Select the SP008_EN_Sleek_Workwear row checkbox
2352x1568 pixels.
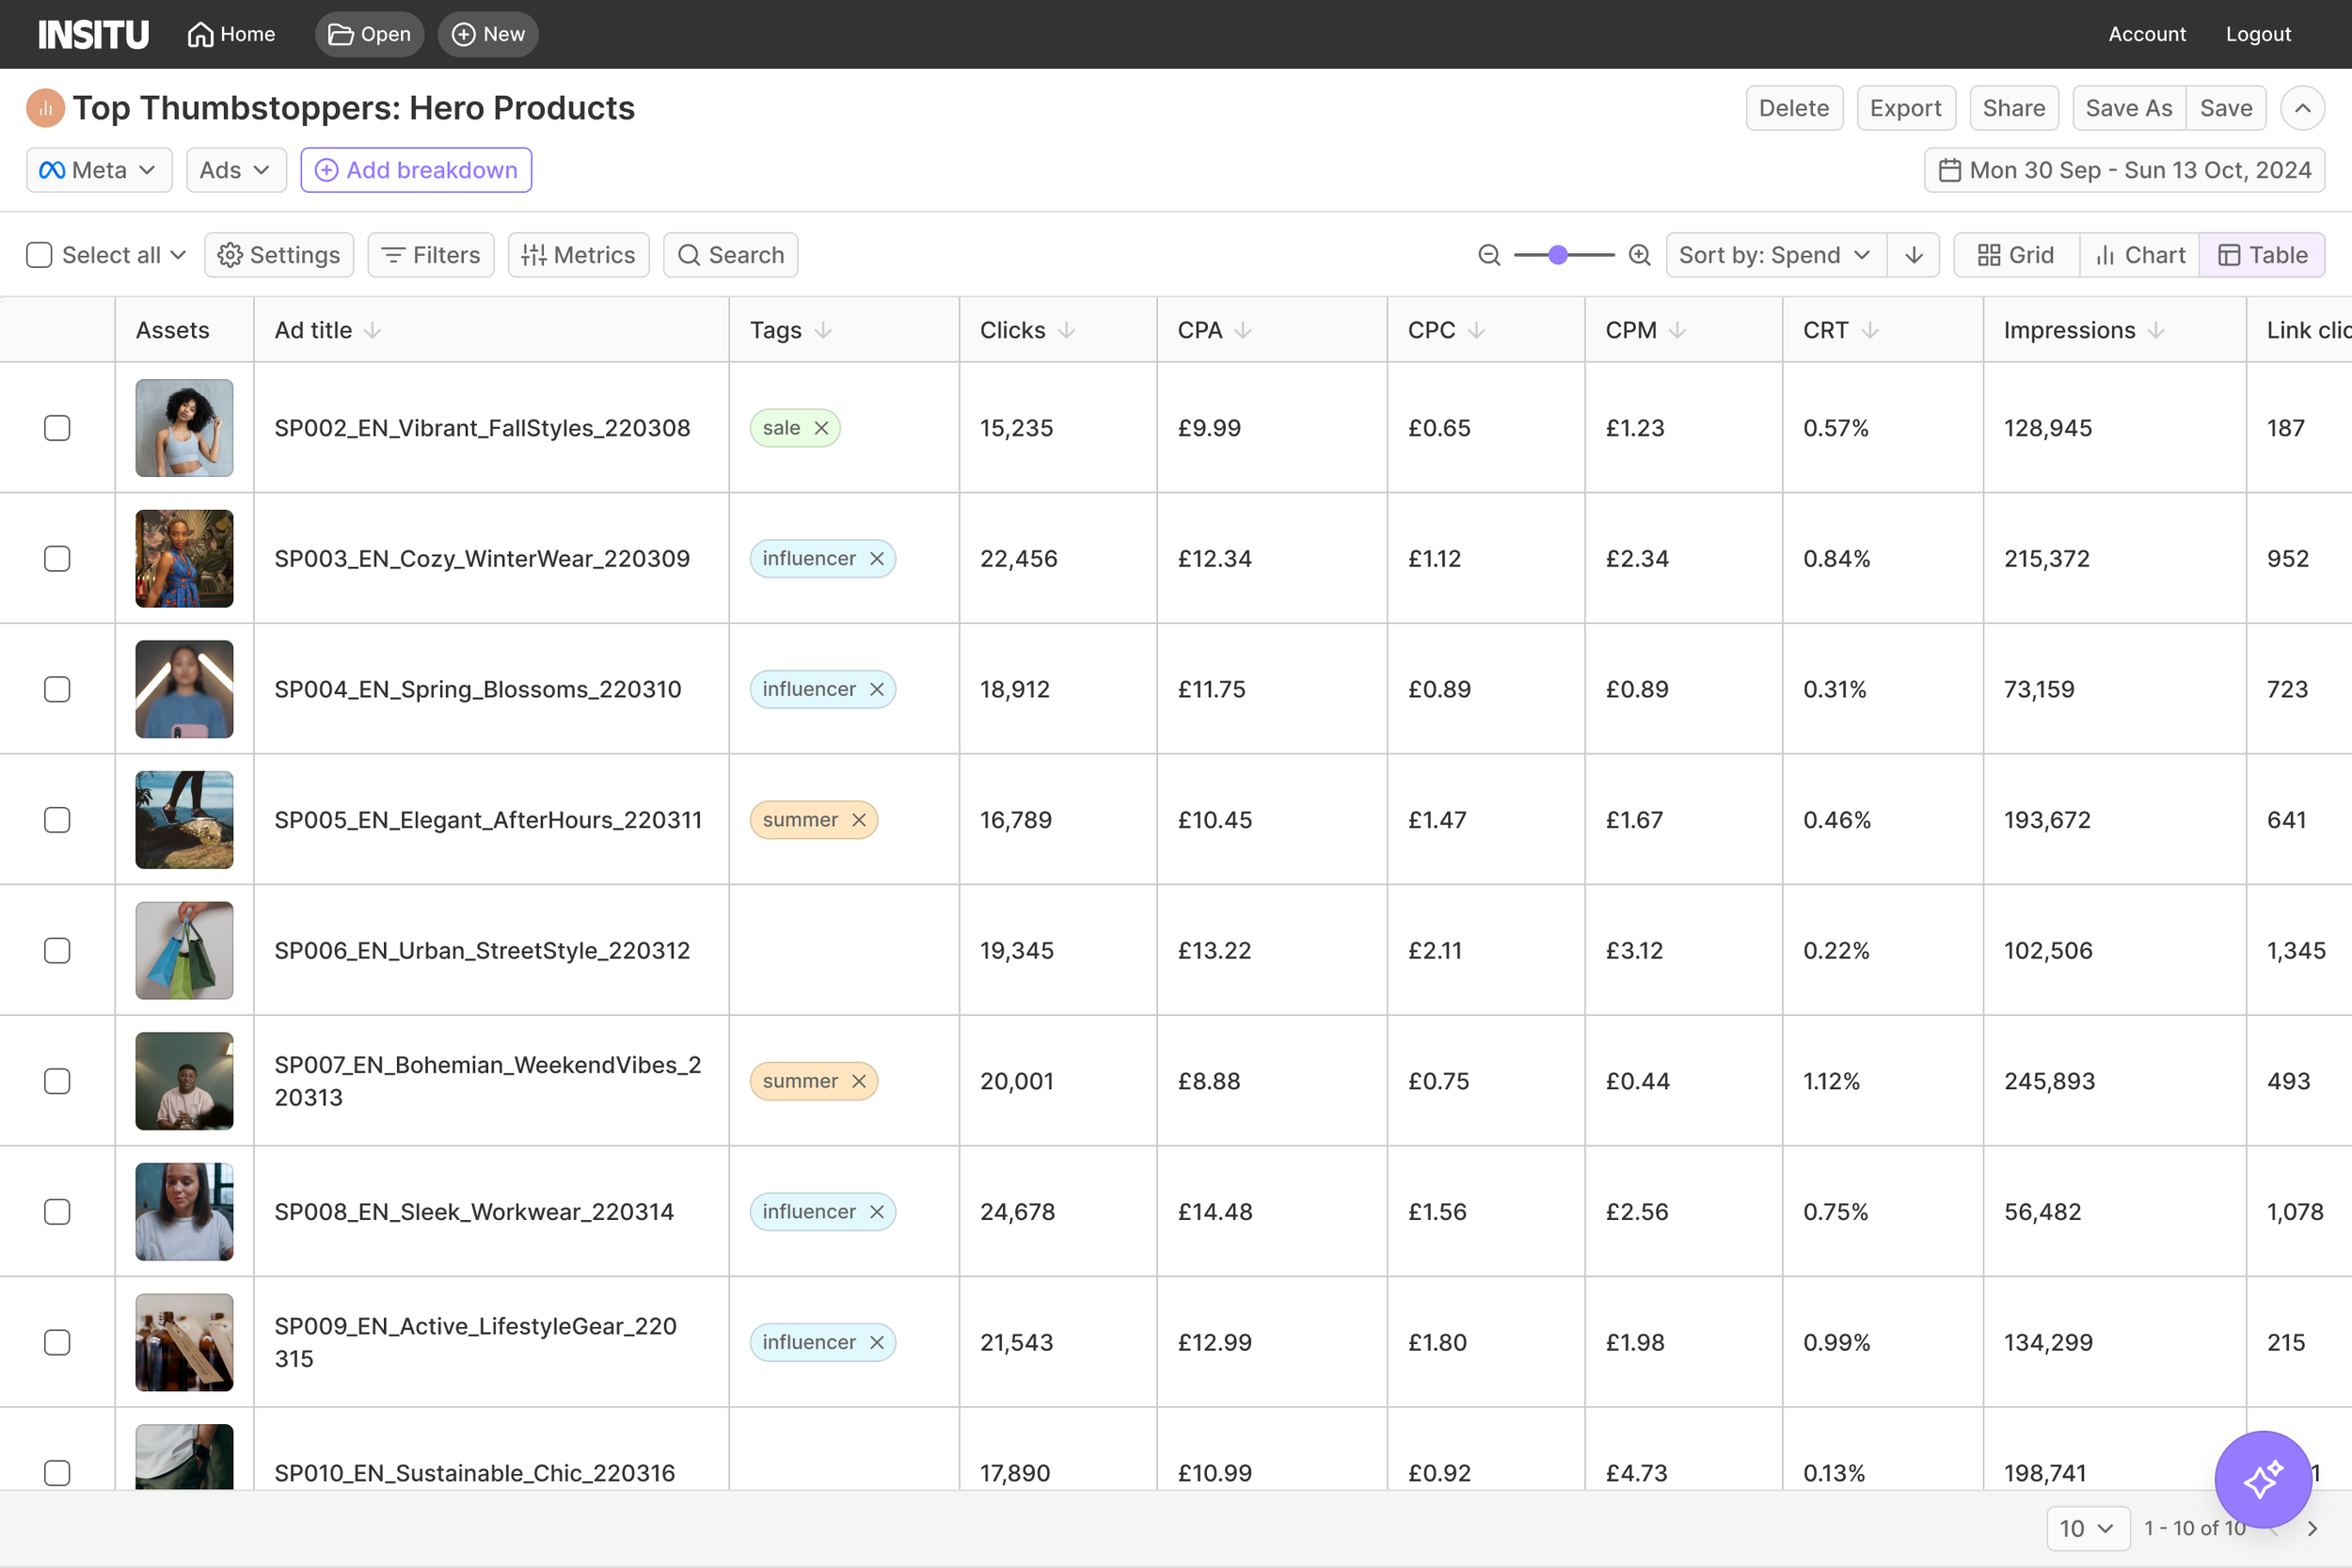tap(57, 1212)
